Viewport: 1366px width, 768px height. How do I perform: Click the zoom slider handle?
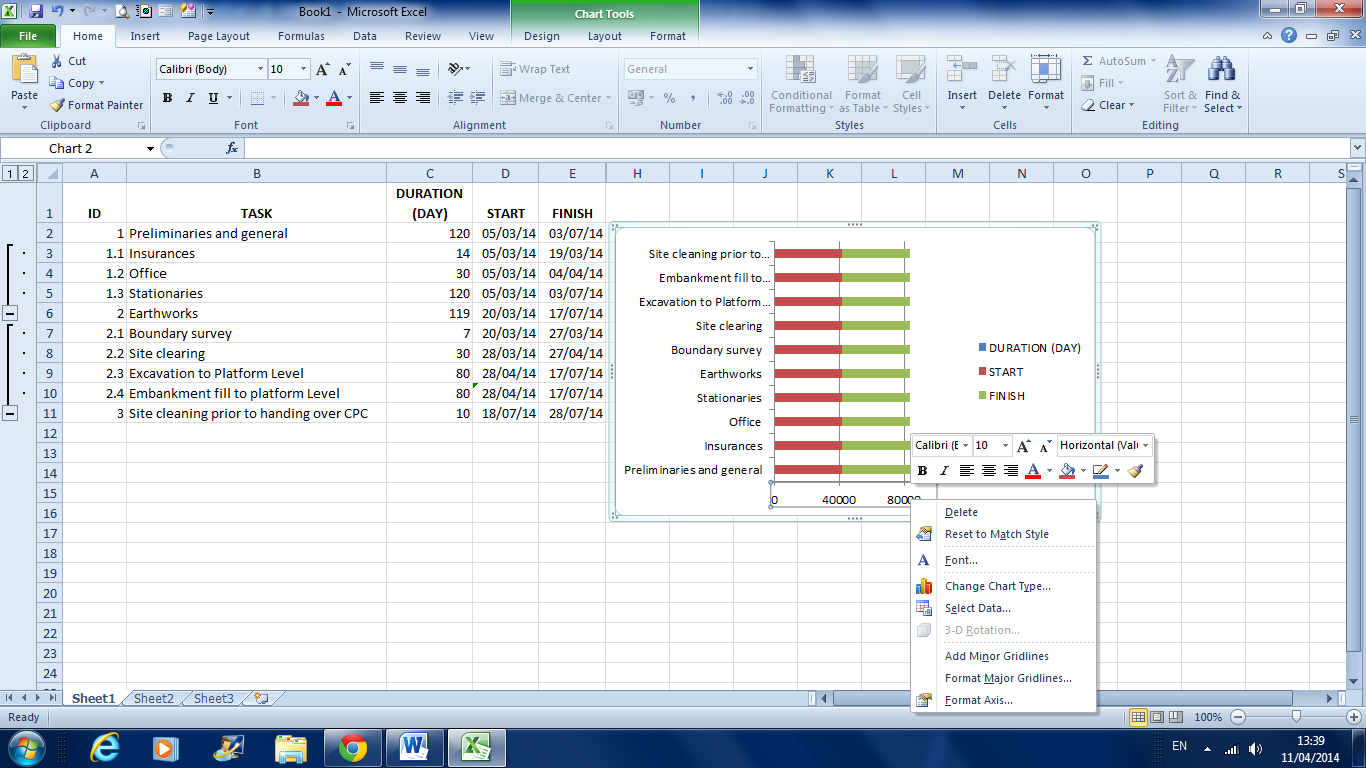click(1296, 717)
